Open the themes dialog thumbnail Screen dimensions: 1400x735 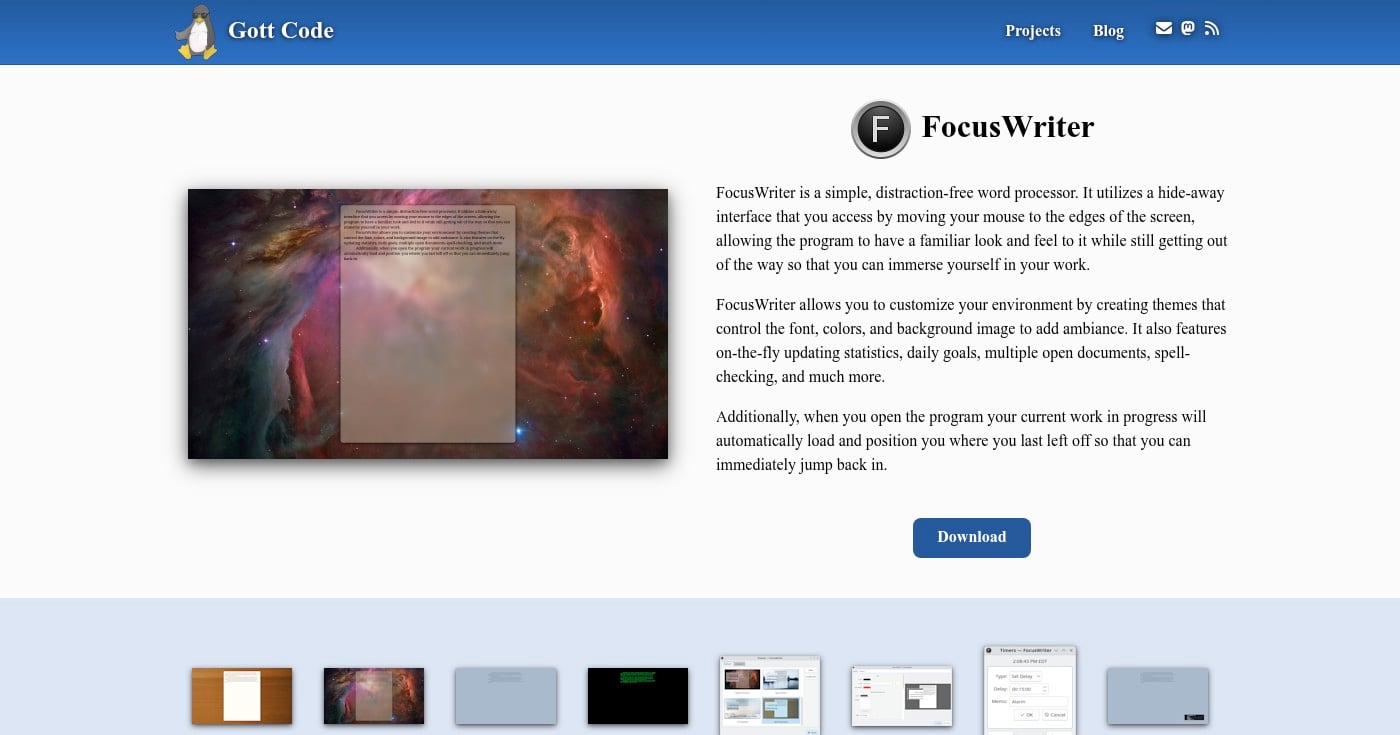pyautogui.click(x=770, y=695)
